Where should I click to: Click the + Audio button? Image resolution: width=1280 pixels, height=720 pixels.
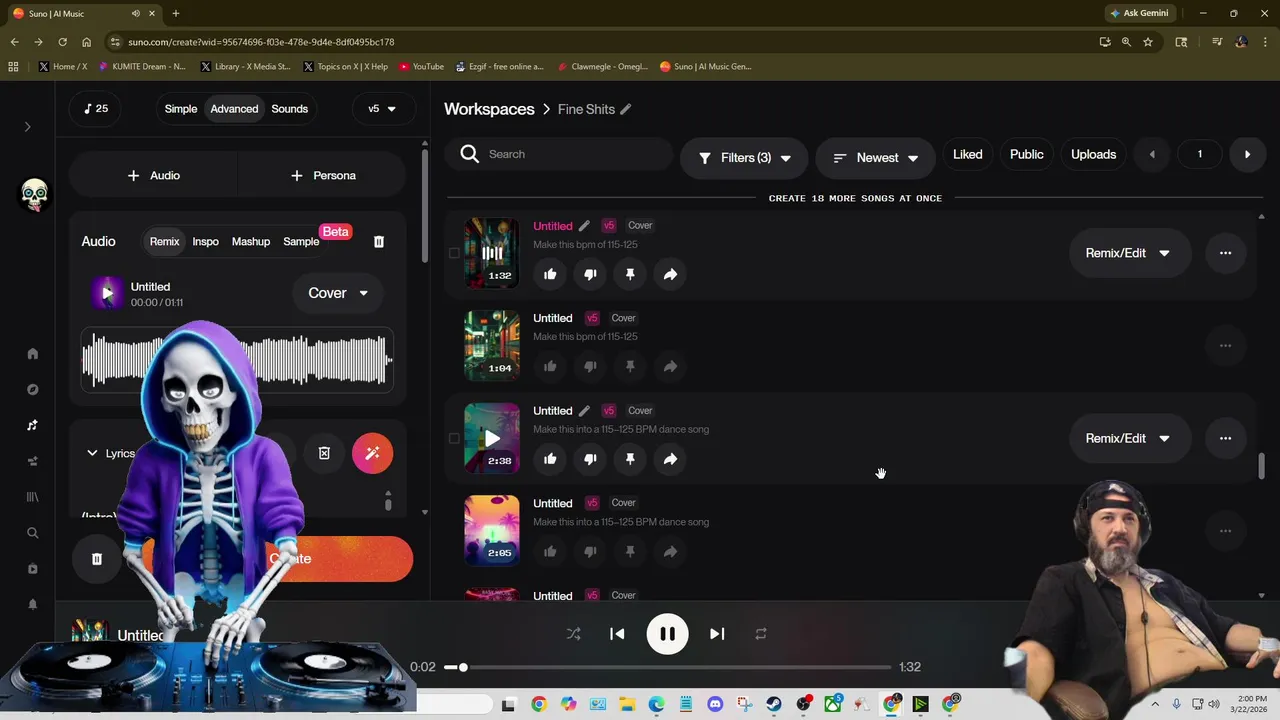pyautogui.click(x=153, y=176)
